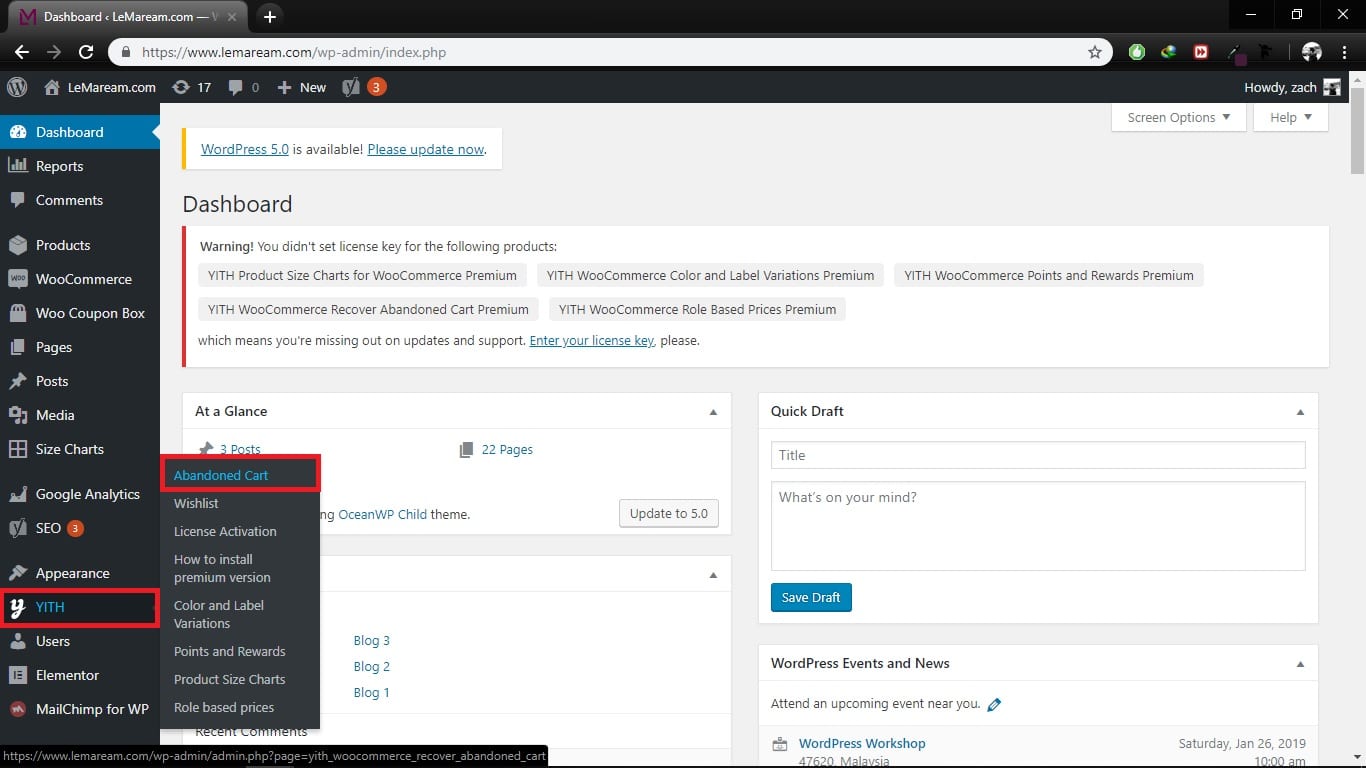Screen dimensions: 1366x768
Task: Open Pages in the sidebar
Action: 80,347
